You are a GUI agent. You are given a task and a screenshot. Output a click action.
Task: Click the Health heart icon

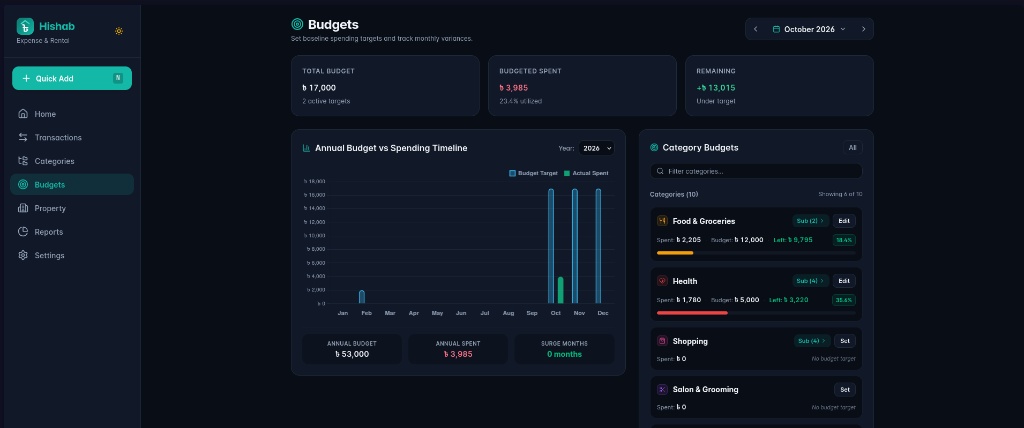pyautogui.click(x=662, y=281)
